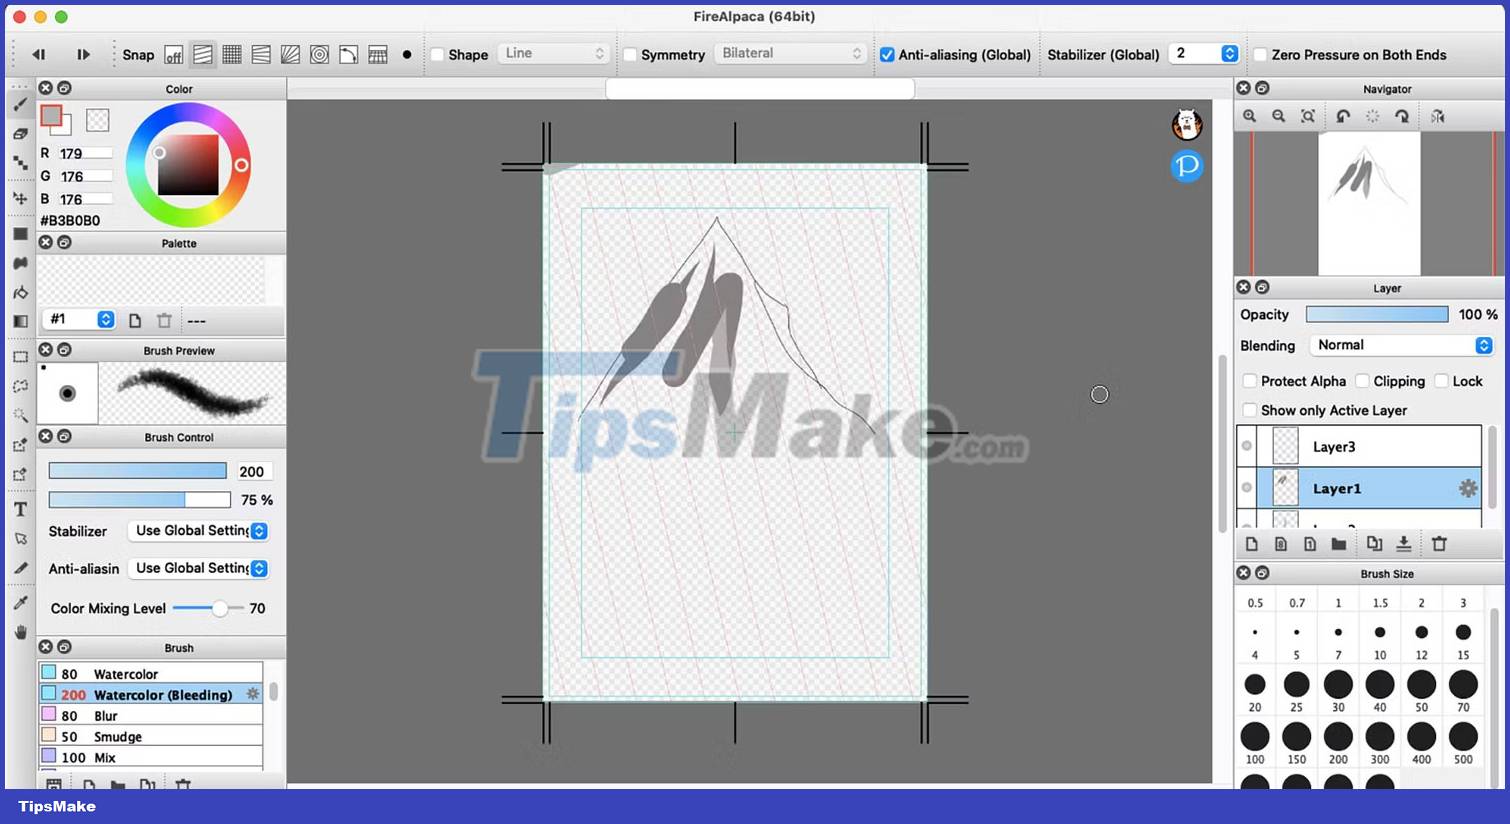Select the Eraser tool in the left toolbar

coord(20,132)
